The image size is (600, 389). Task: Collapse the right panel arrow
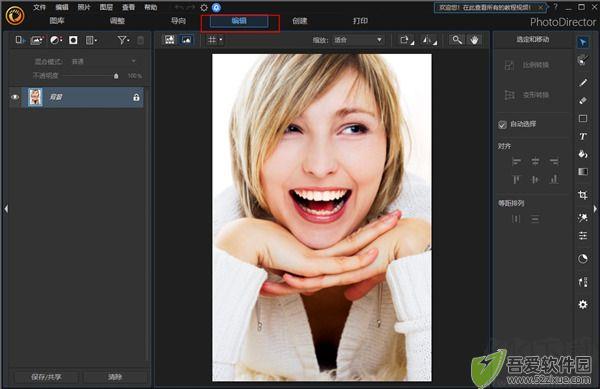[x=595, y=209]
